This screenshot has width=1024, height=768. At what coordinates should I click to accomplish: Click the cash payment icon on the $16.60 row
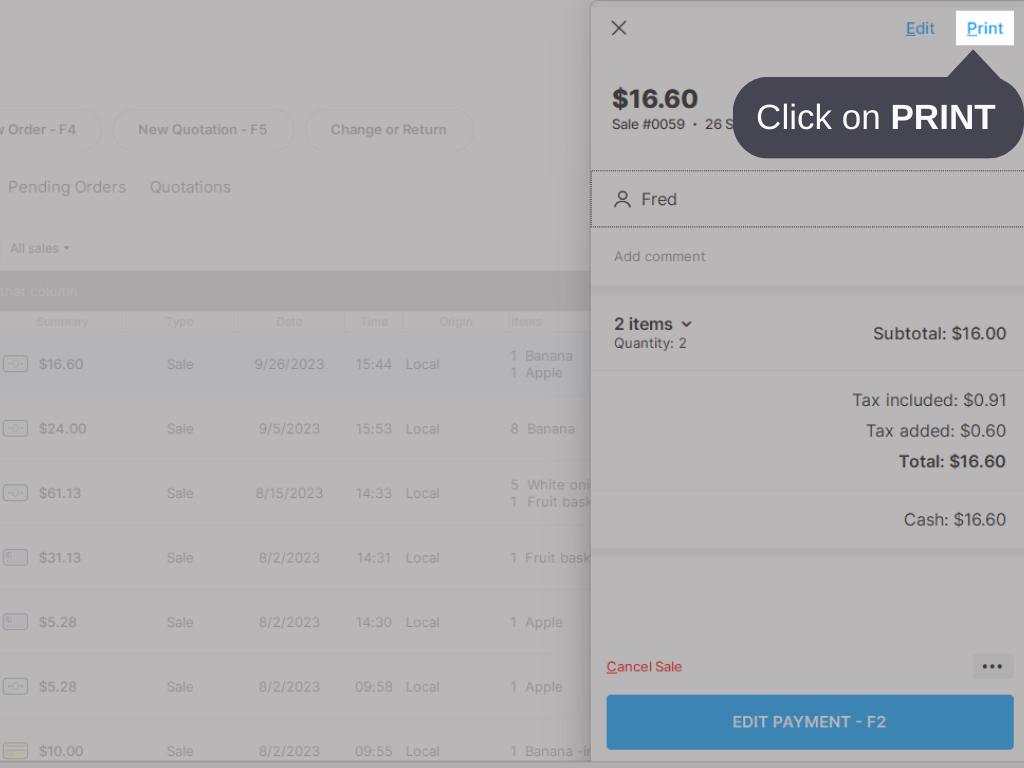(x=15, y=364)
